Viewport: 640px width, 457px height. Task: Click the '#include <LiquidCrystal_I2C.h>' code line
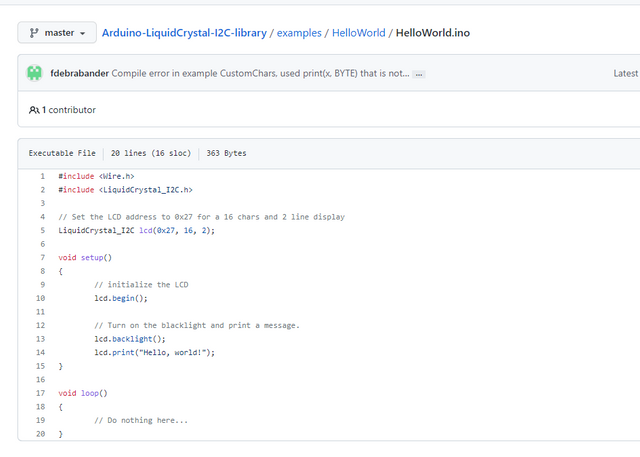[x=125, y=190]
